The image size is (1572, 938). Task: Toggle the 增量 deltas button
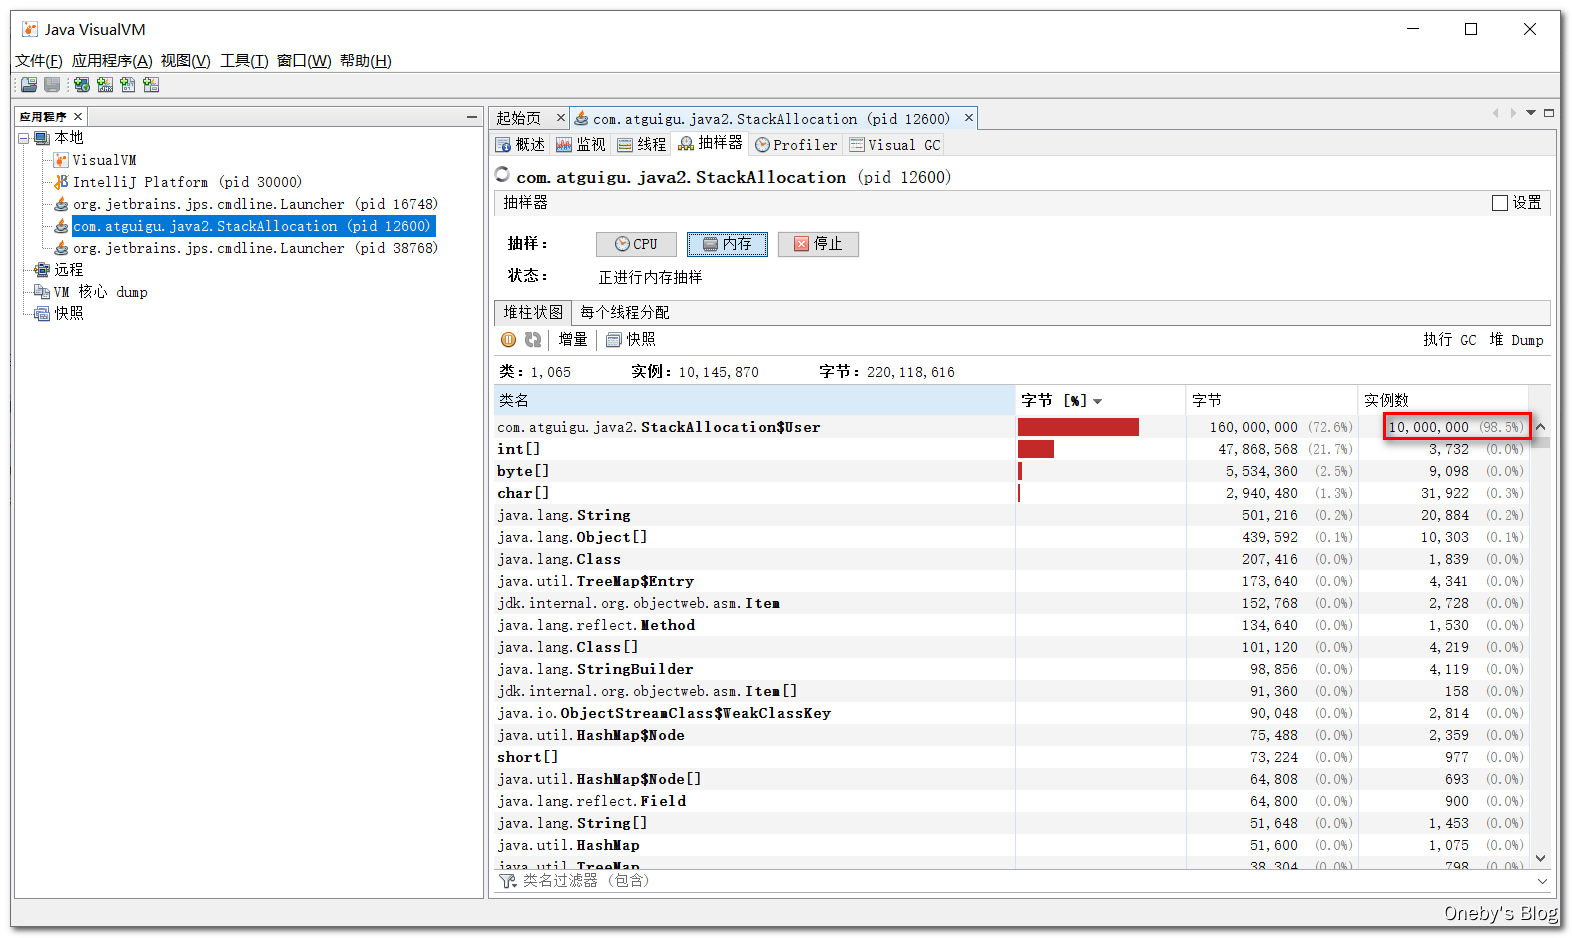tap(573, 340)
